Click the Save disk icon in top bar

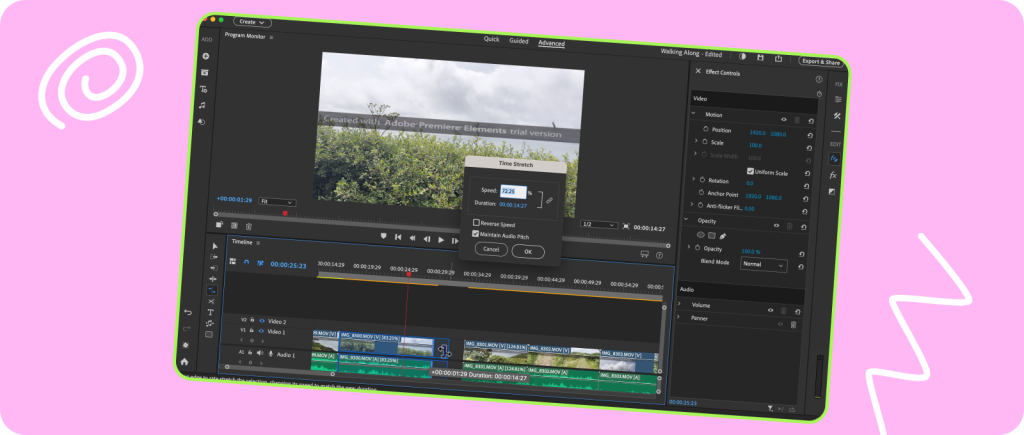(x=760, y=57)
